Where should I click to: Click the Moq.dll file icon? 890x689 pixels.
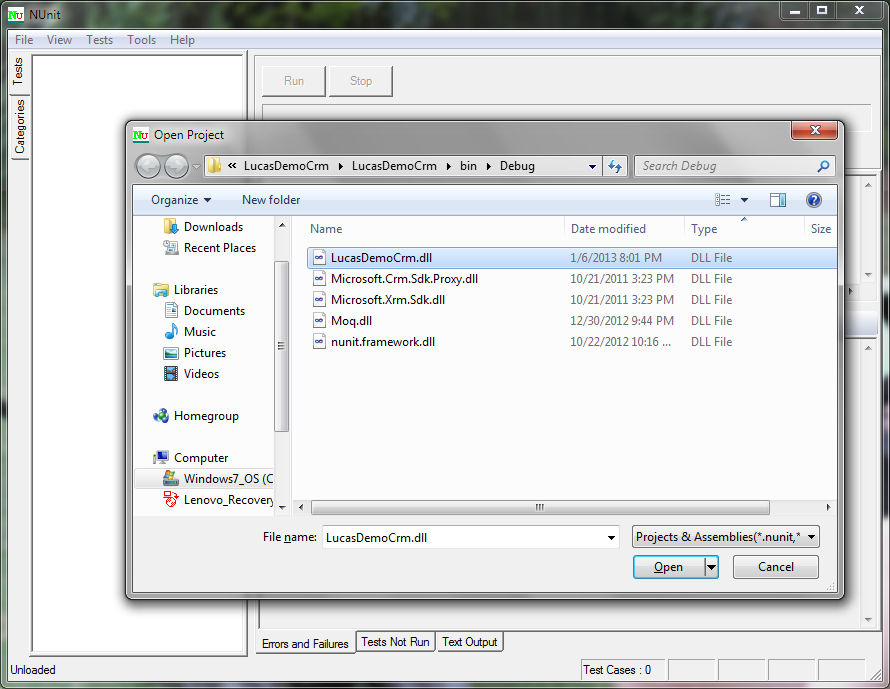point(320,321)
